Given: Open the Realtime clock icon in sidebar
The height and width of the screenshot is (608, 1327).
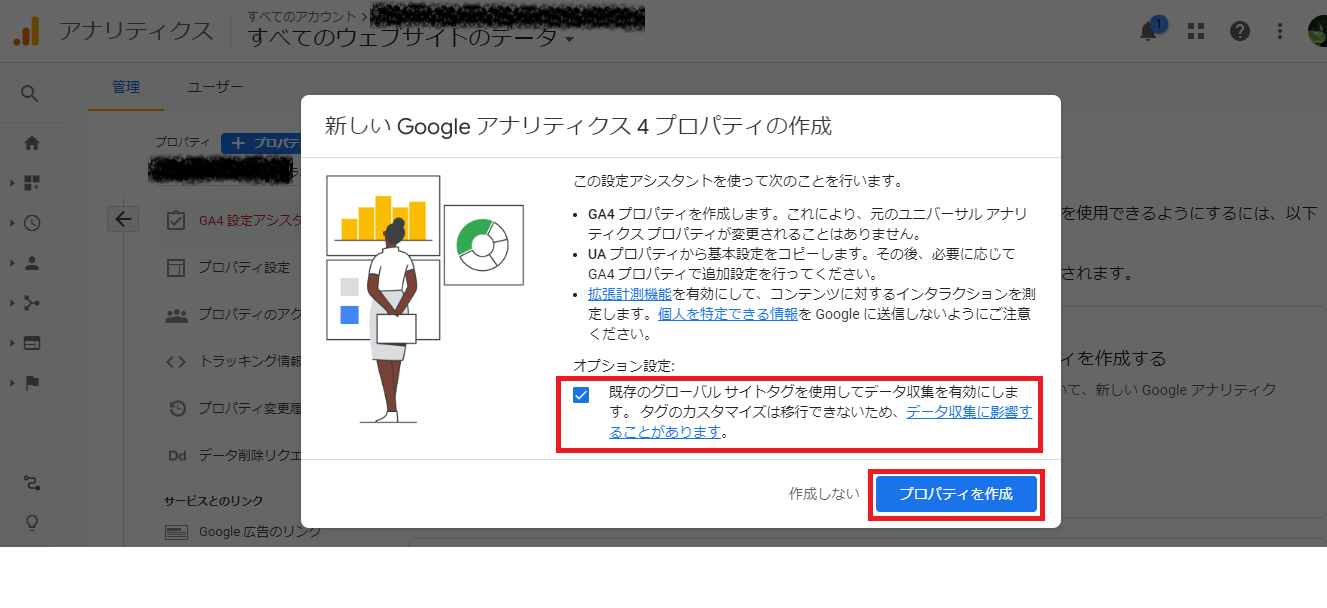Looking at the screenshot, I should click(31, 223).
